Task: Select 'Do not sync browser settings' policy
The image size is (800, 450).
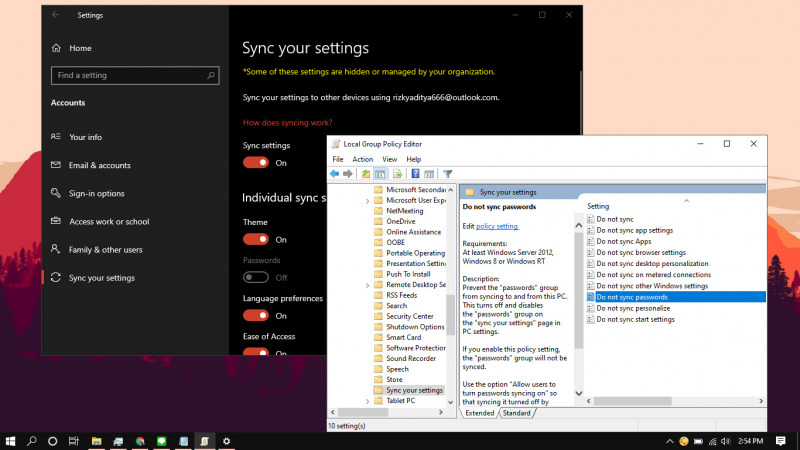Action: pos(641,253)
